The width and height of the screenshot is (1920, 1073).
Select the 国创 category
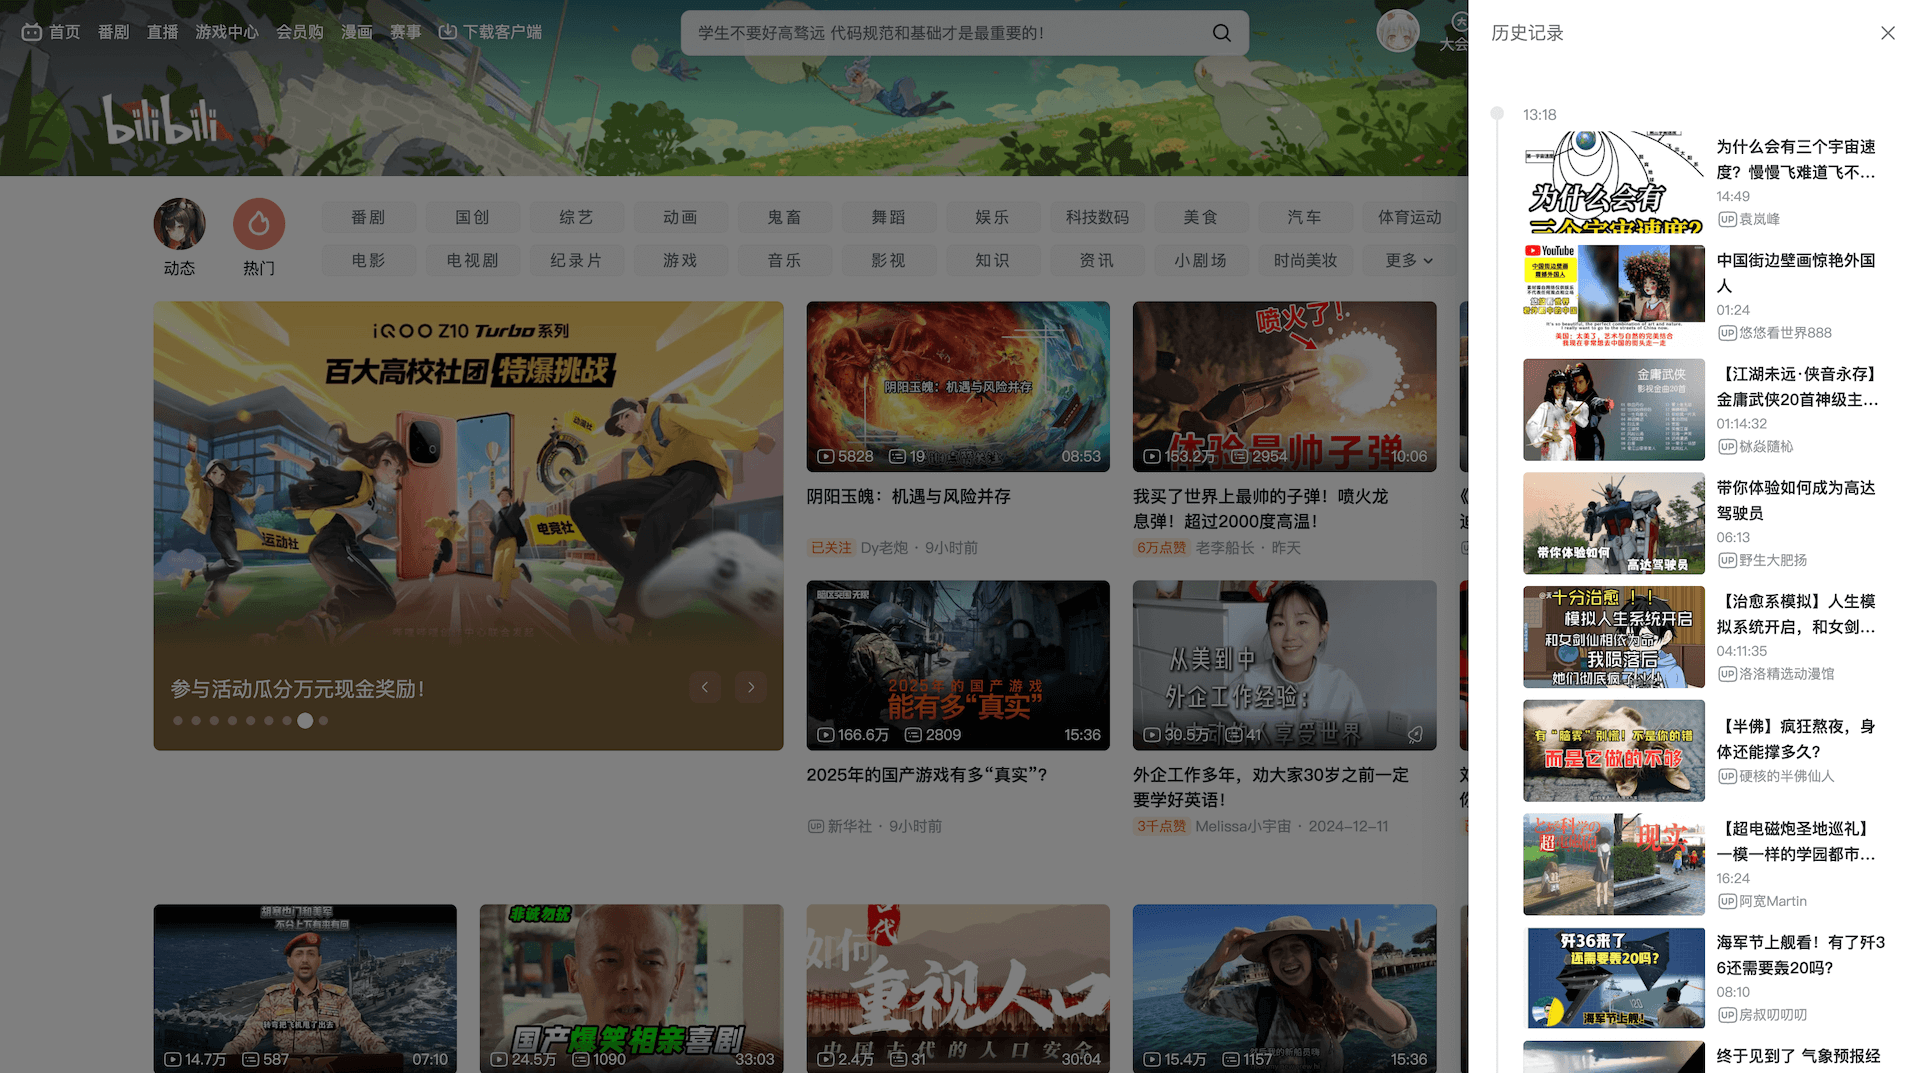472,217
